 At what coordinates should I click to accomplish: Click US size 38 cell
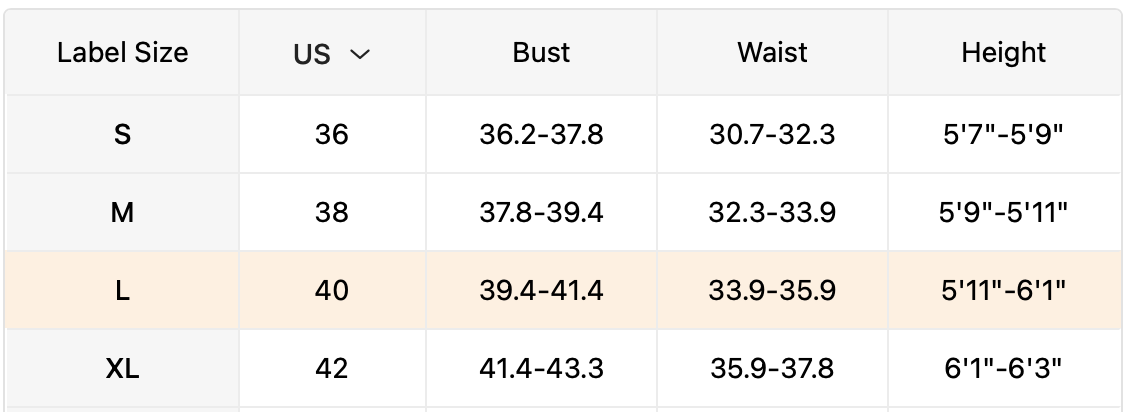tap(331, 212)
